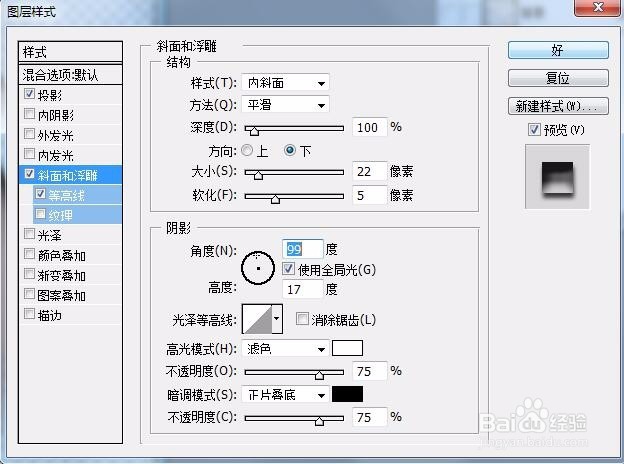Open the 渐变叠加 settings row
Viewport: 624px width, 464px height.
pos(70,275)
